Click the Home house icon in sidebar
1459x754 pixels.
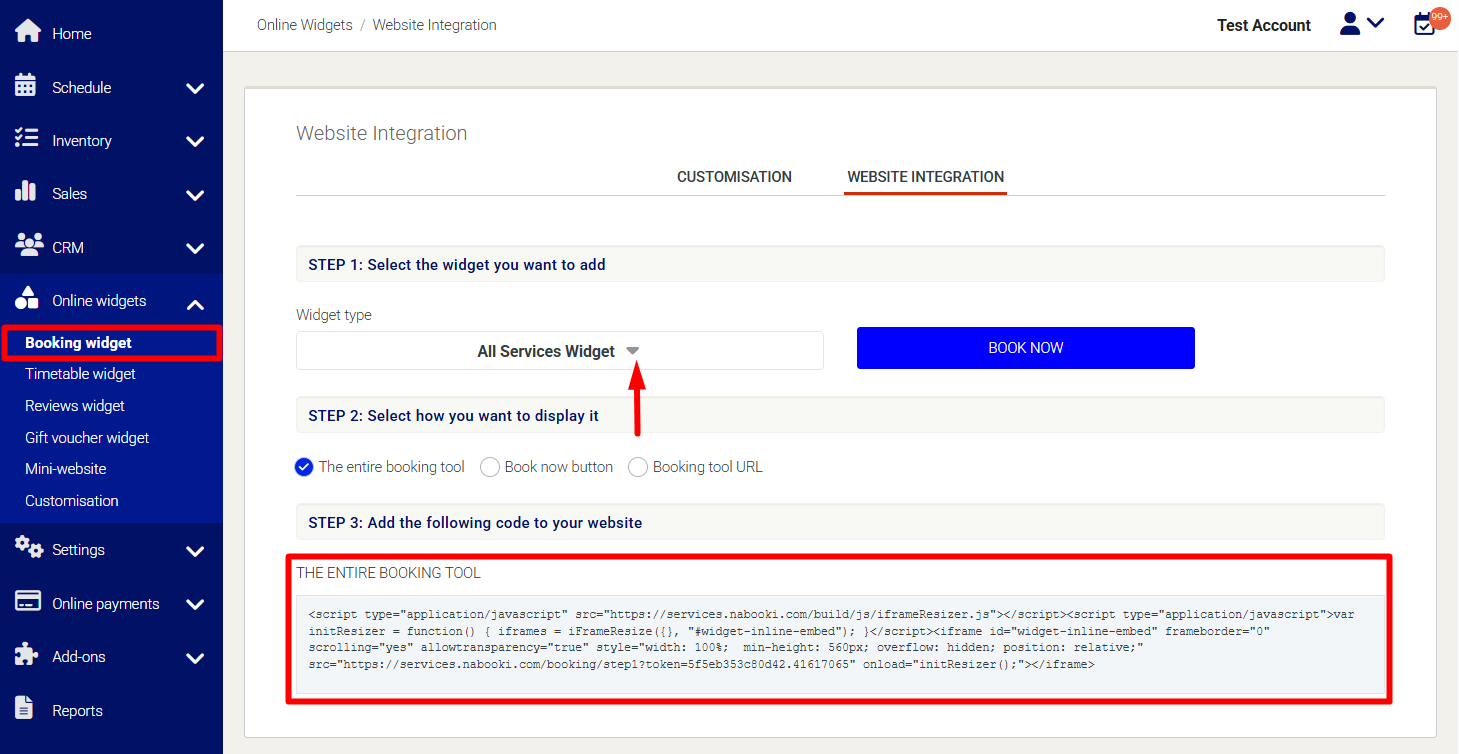[27, 32]
